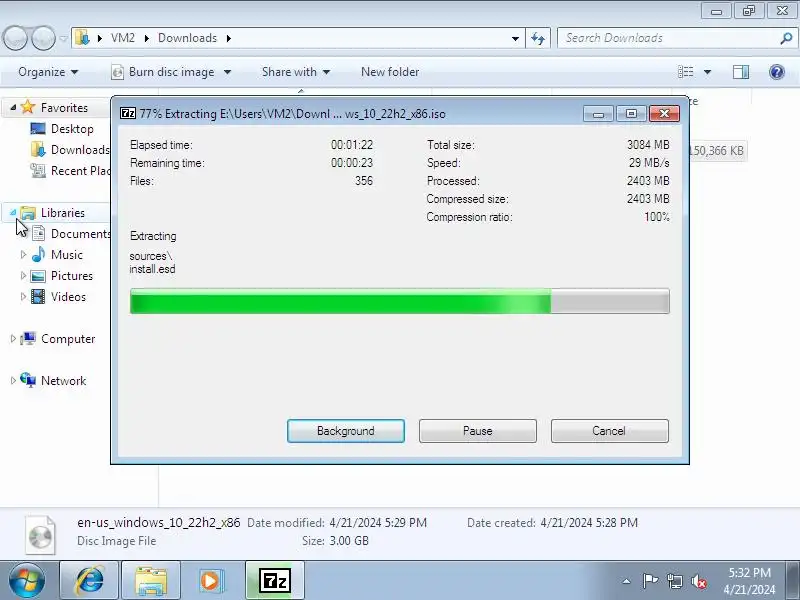Click the disc image file icon in details pane

40,535
